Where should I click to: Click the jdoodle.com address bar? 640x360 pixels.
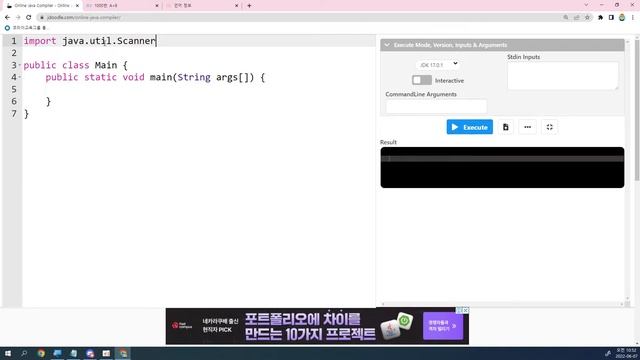(x=298, y=18)
